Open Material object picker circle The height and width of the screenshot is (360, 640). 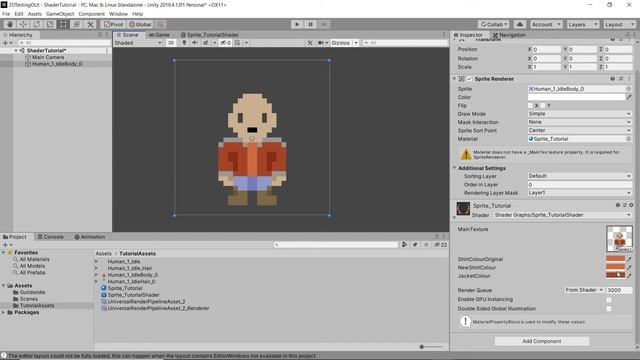click(629, 139)
